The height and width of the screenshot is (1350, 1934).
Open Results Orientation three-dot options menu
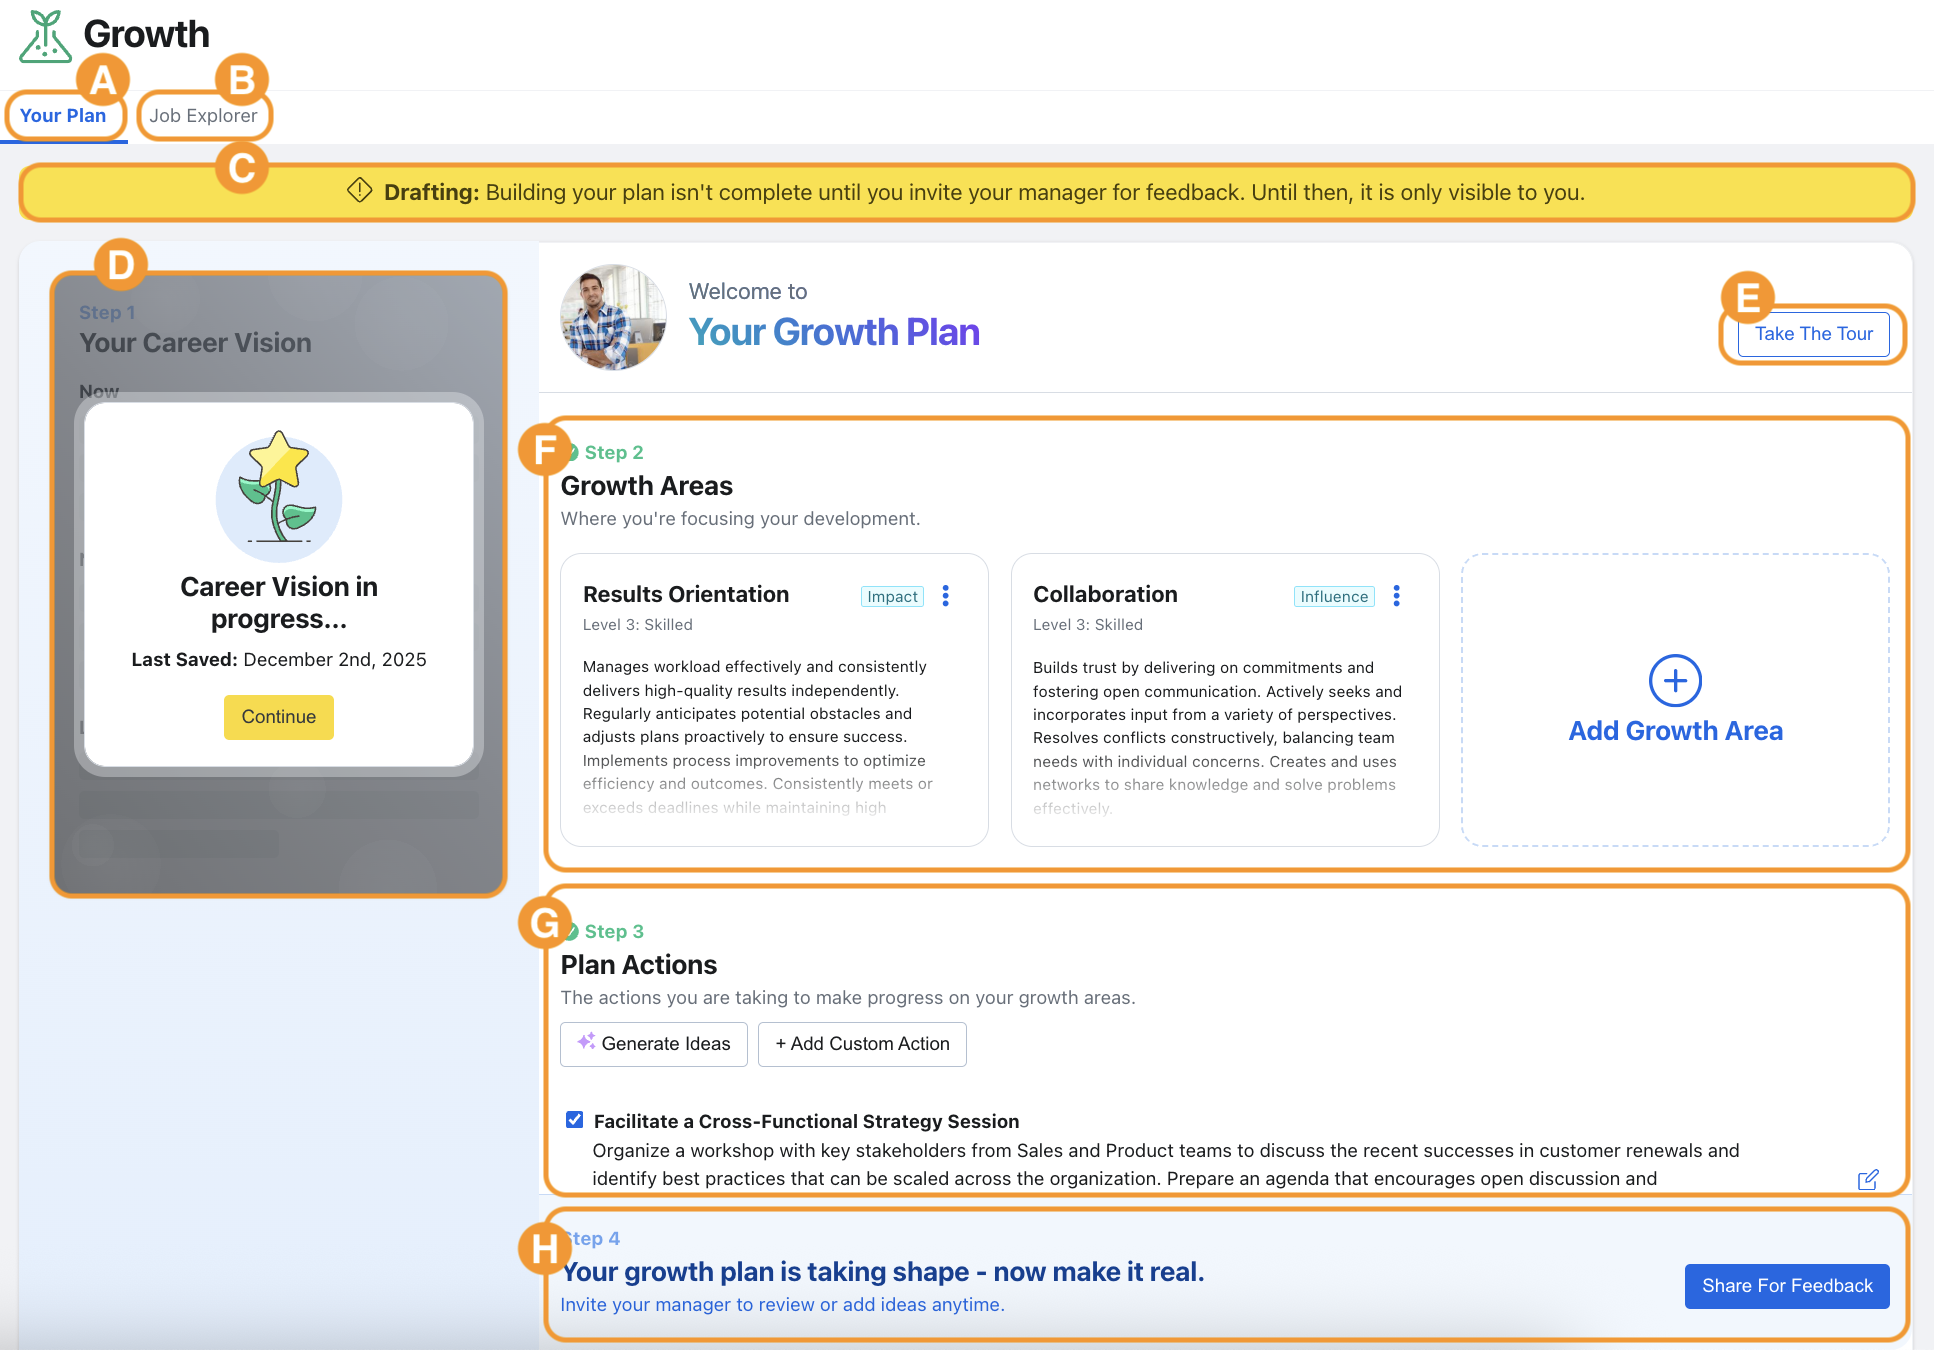pos(946,596)
